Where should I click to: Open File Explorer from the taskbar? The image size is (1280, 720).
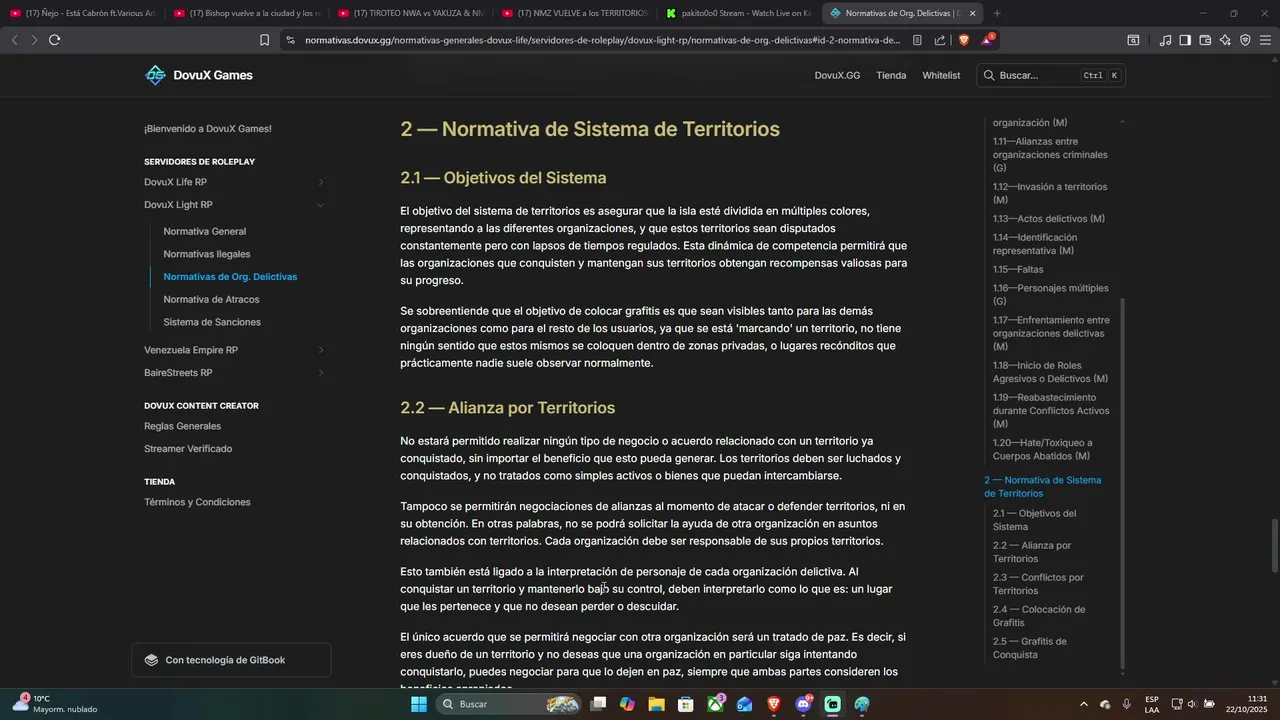656,704
